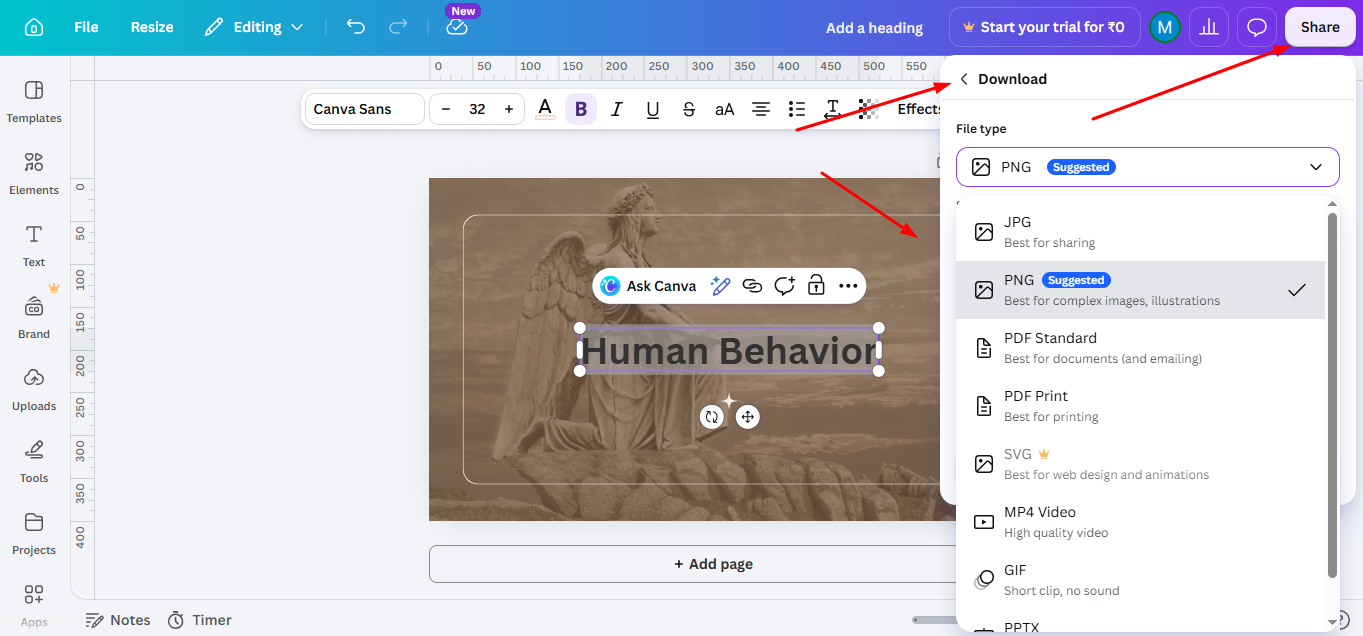Expand the PNG file type dropdown

tap(1147, 167)
